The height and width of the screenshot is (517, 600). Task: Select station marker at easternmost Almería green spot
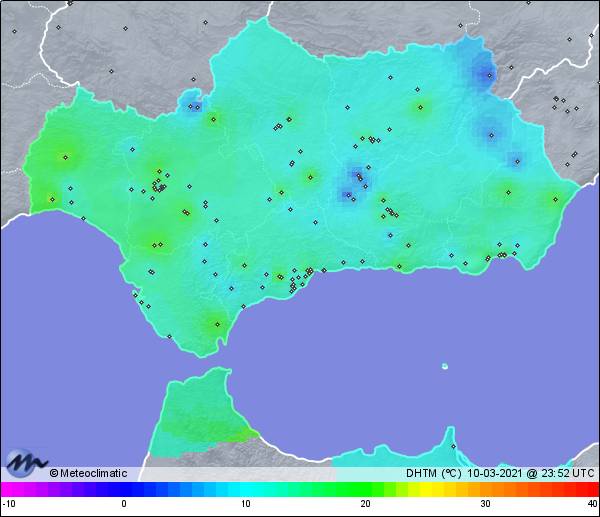[555, 199]
